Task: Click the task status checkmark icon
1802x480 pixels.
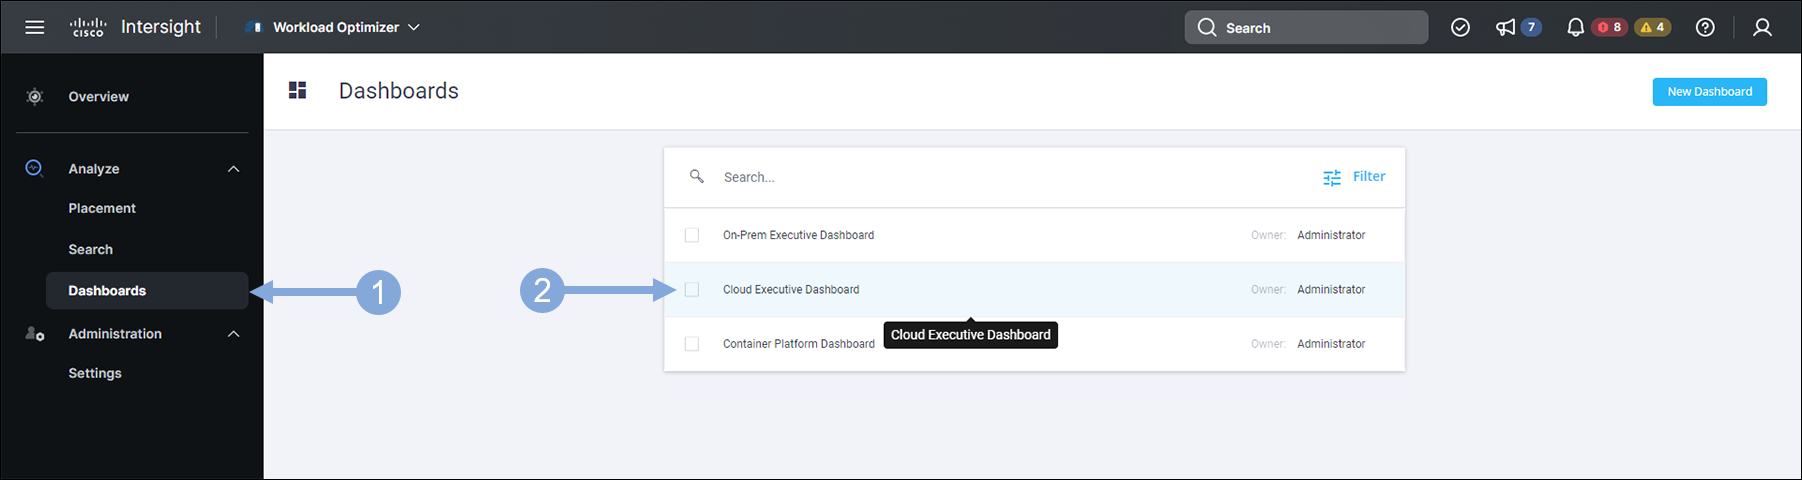Action: pos(1460,27)
